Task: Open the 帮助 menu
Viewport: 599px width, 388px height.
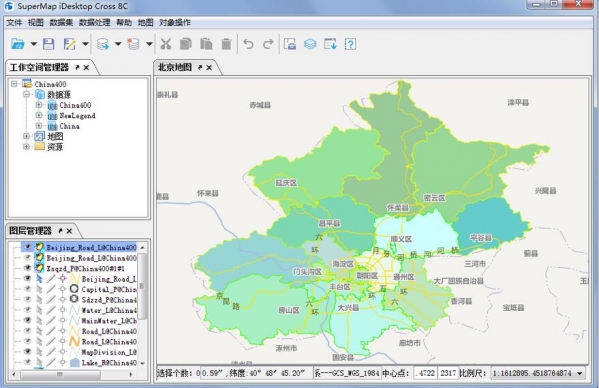Action: [124, 23]
